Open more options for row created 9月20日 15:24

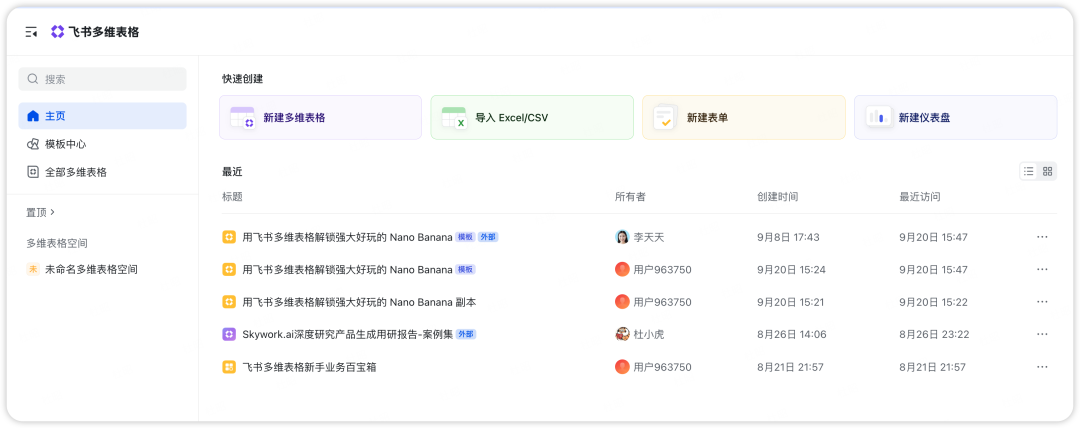[x=1042, y=269]
